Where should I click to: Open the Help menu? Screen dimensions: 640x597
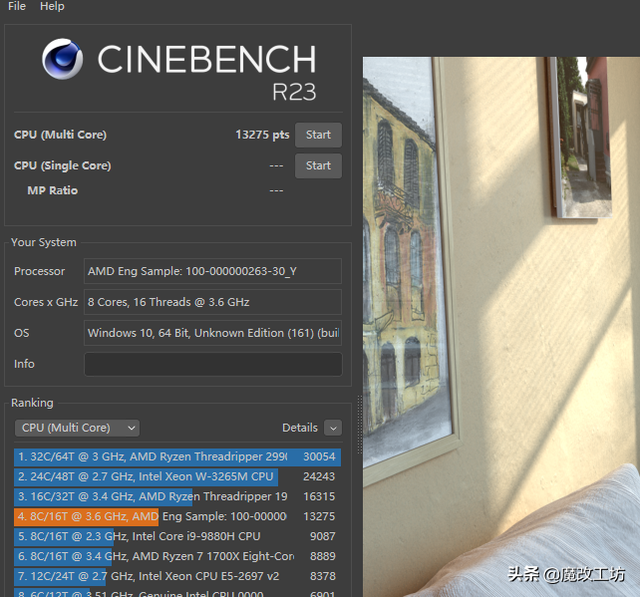pos(52,6)
